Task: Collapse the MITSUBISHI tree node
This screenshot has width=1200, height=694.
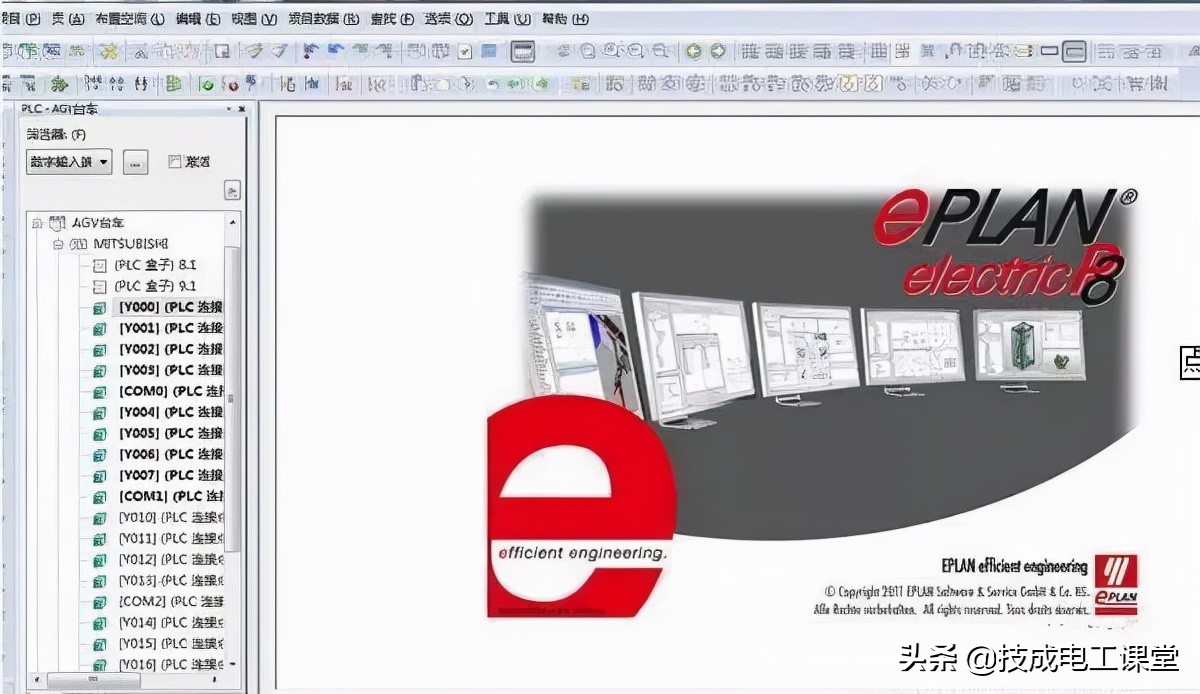Action: click(58, 244)
